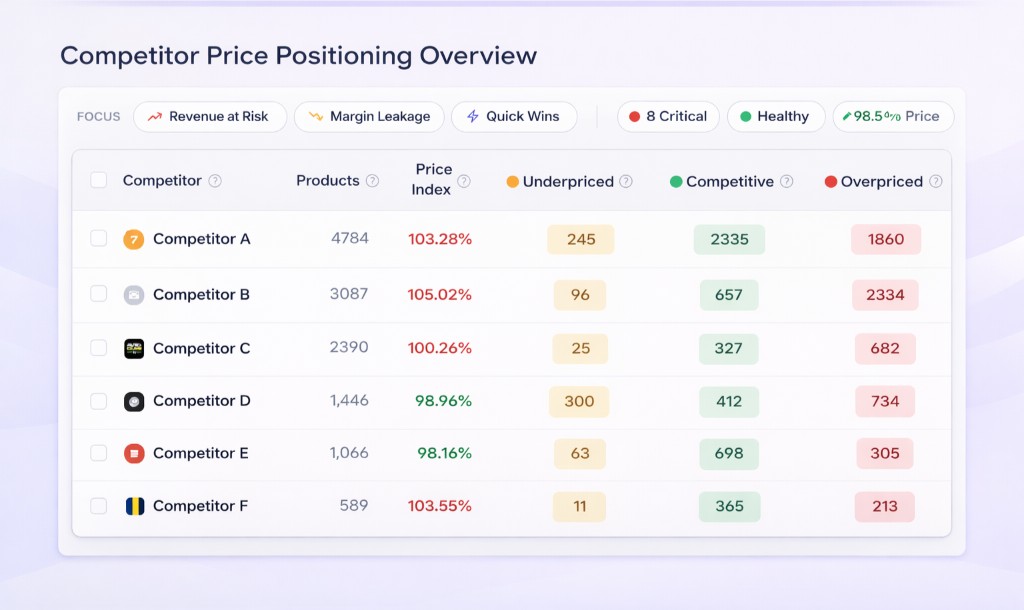Image resolution: width=1024 pixels, height=610 pixels.
Task: Click the 8 Critical status button
Action: coord(667,116)
